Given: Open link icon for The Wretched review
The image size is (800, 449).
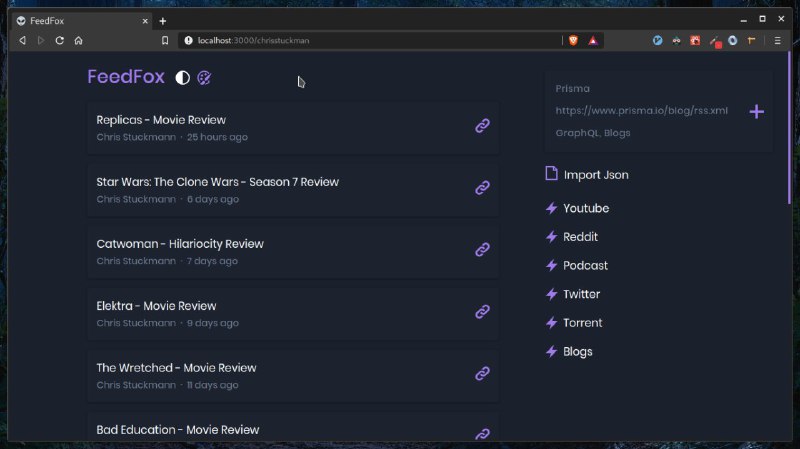Looking at the screenshot, I should coord(482,374).
